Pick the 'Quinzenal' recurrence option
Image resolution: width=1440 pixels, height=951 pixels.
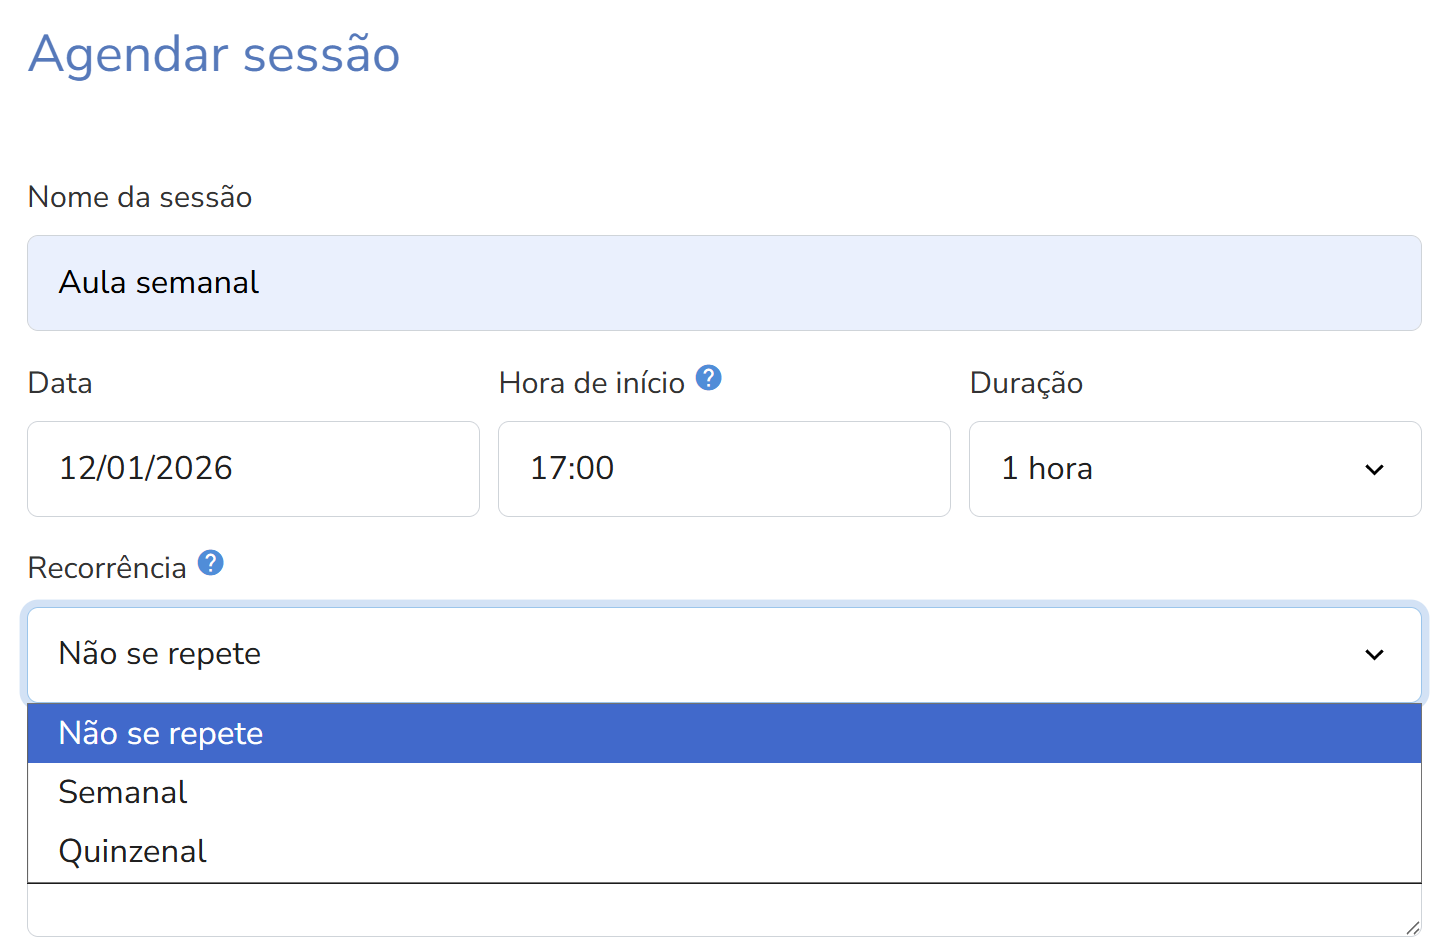point(133,851)
